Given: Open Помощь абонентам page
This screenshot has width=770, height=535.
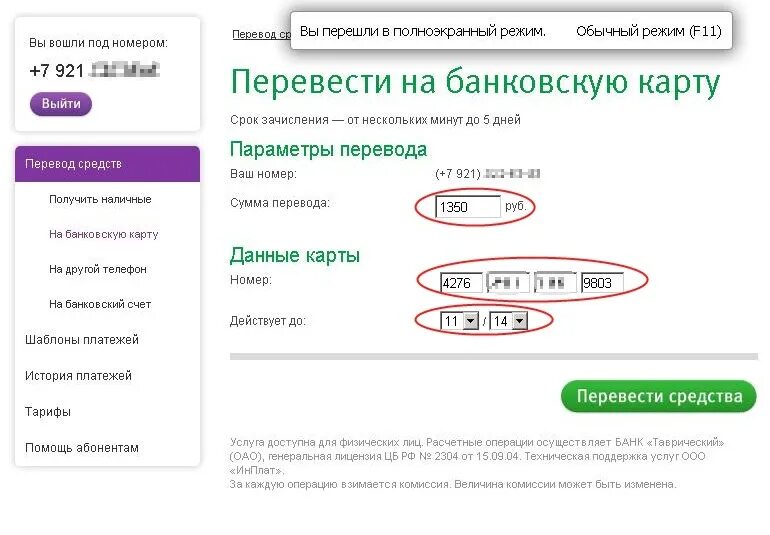Looking at the screenshot, I should tap(82, 448).
